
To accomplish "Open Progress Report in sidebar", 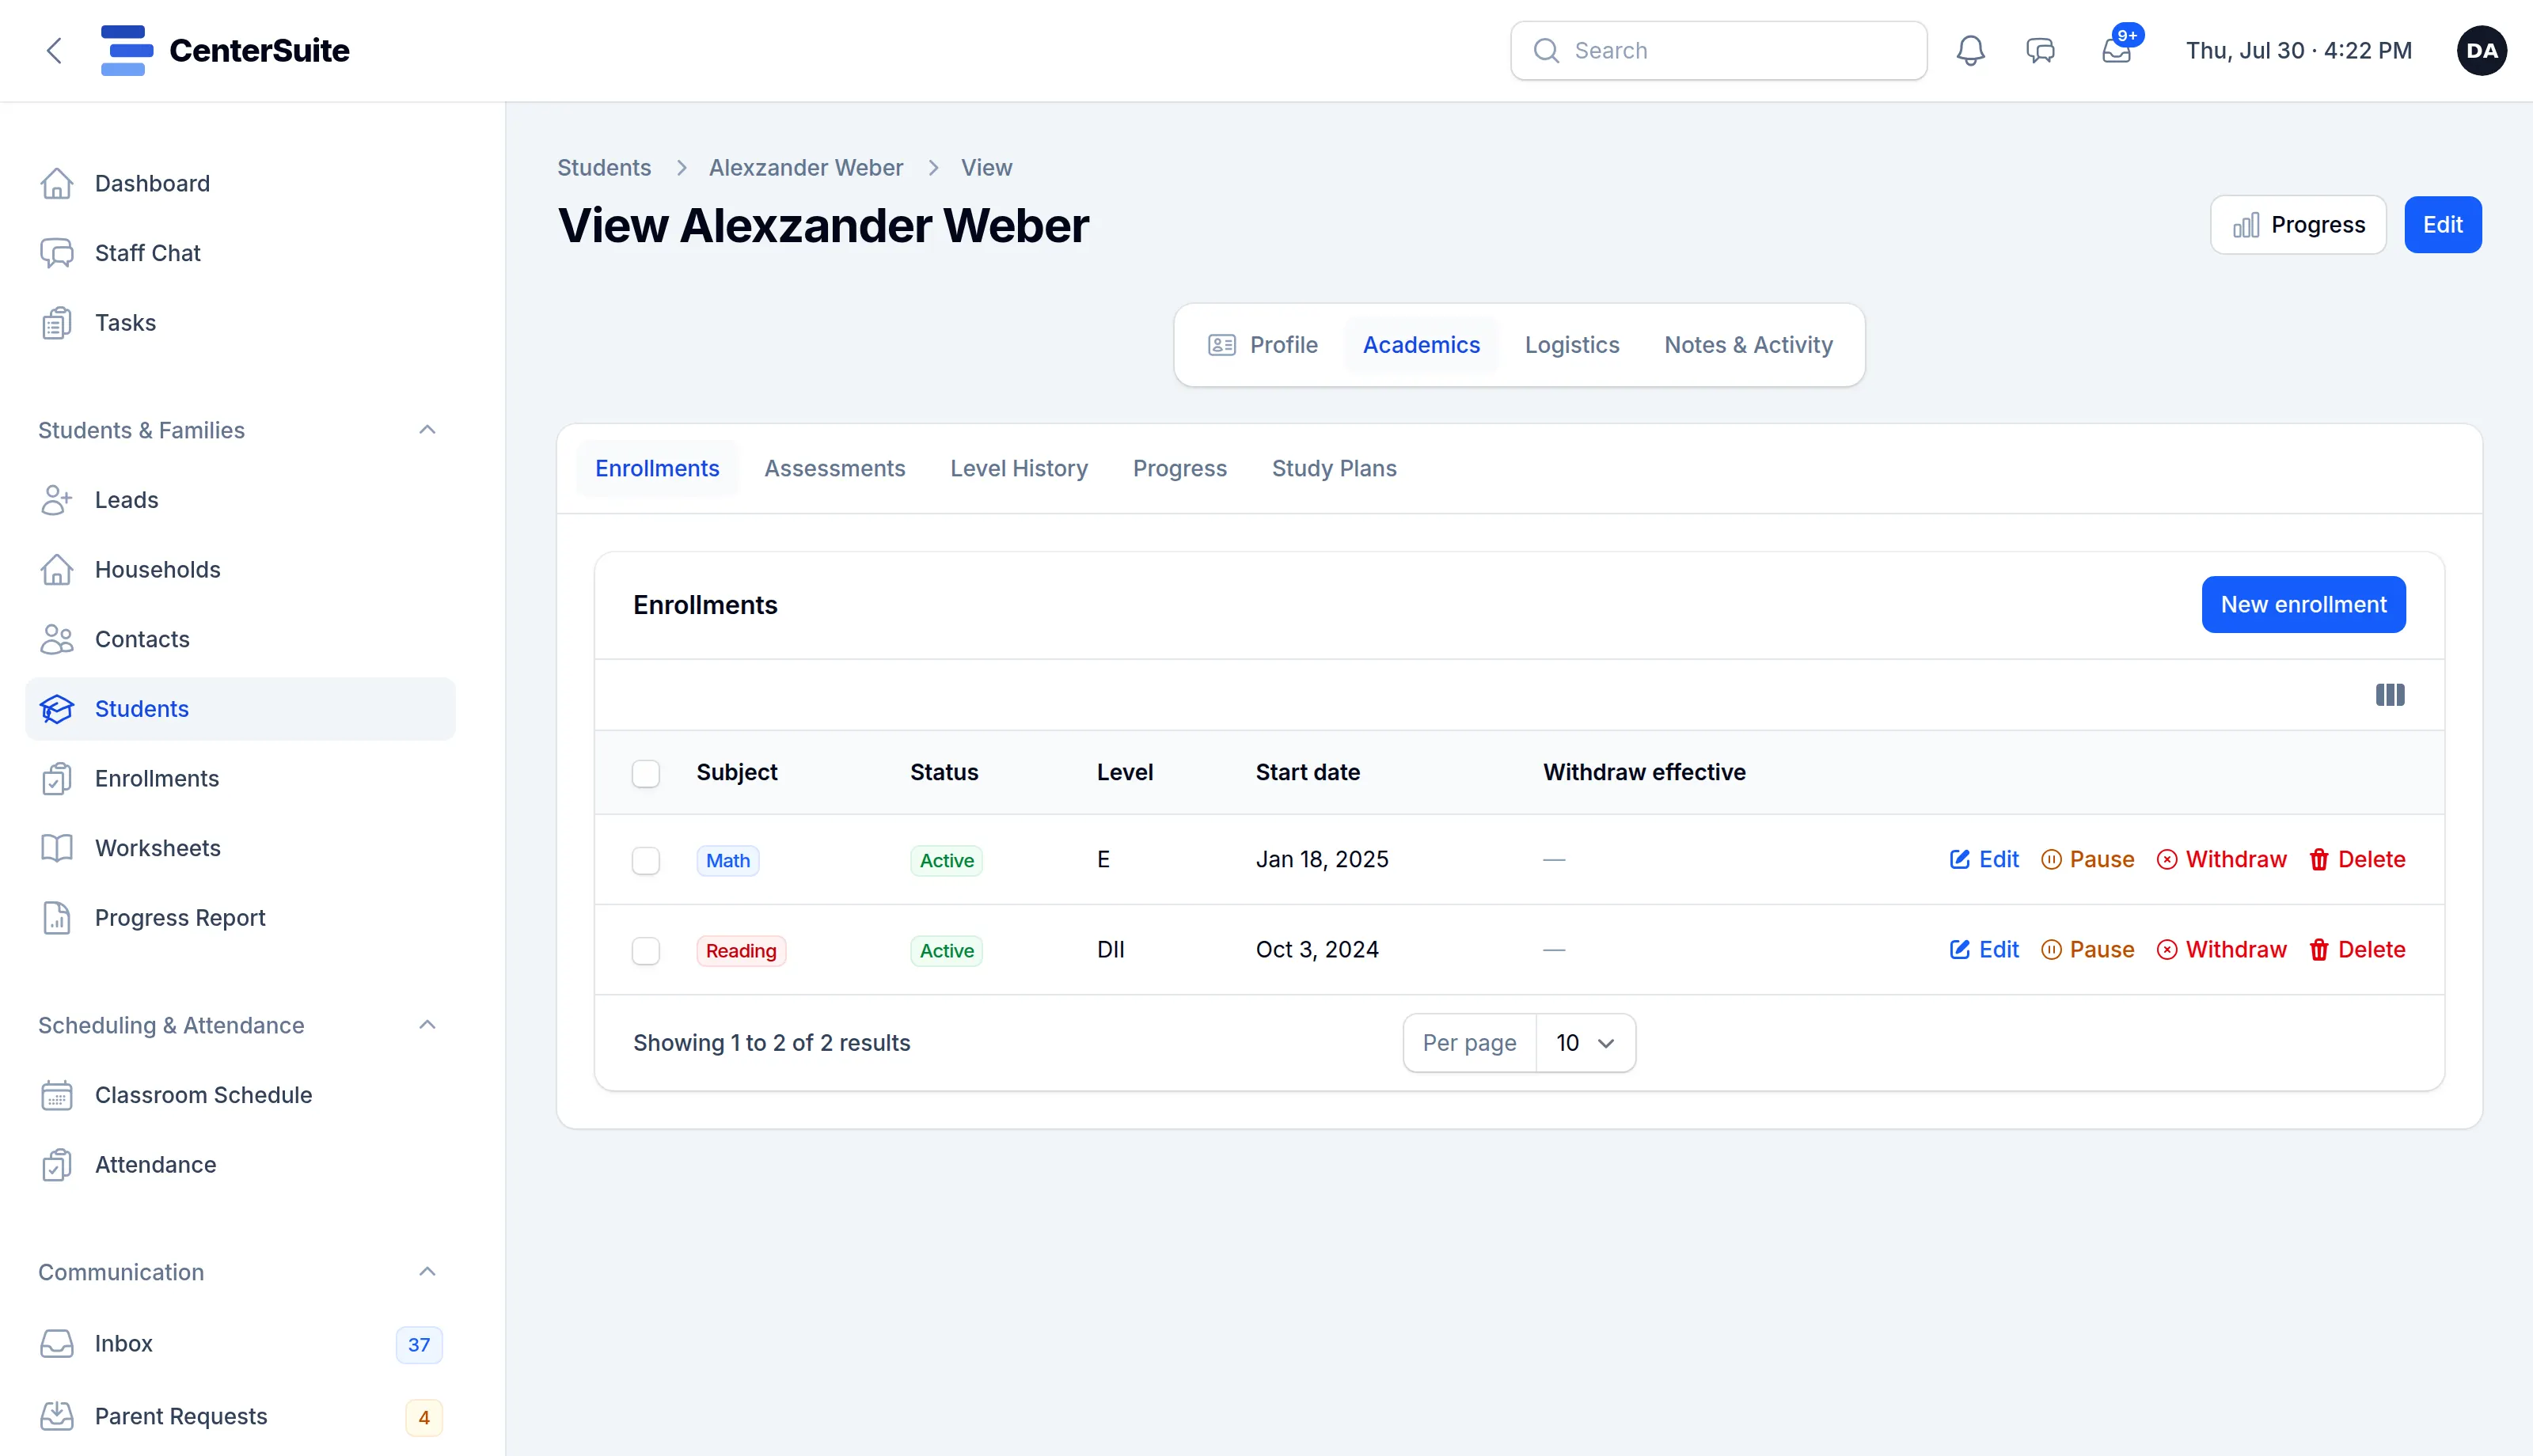I will pyautogui.click(x=240, y=918).
